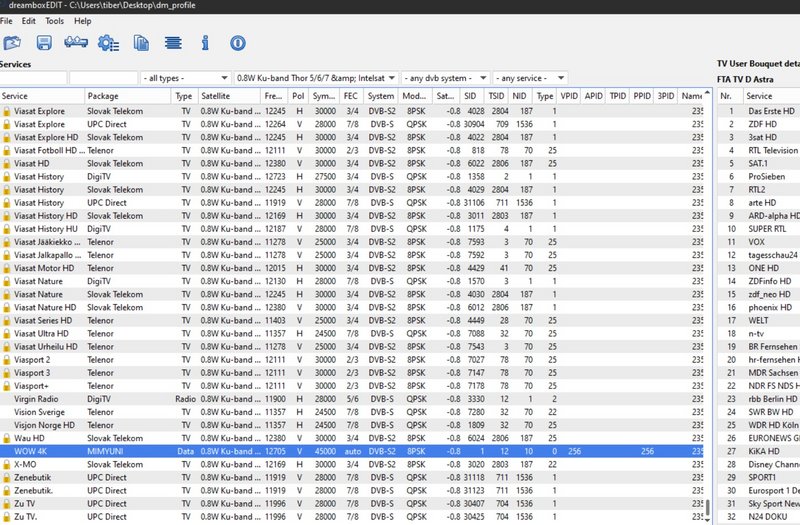Save profile with floppy disk icon

(x=44, y=43)
